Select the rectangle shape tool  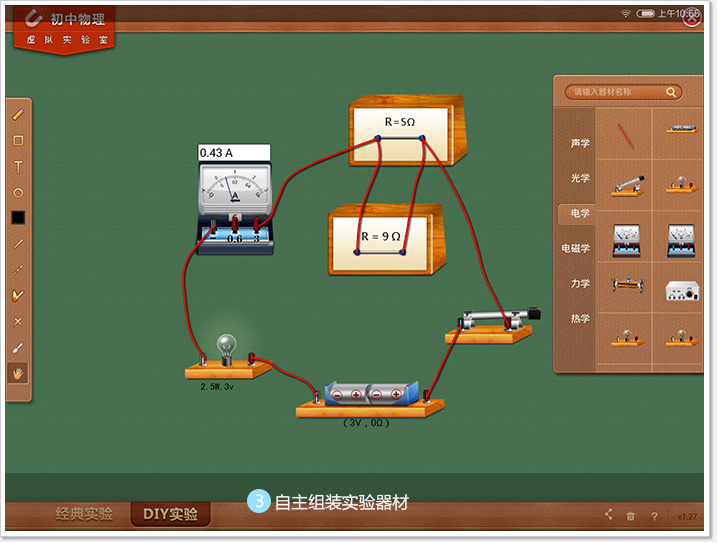point(18,141)
